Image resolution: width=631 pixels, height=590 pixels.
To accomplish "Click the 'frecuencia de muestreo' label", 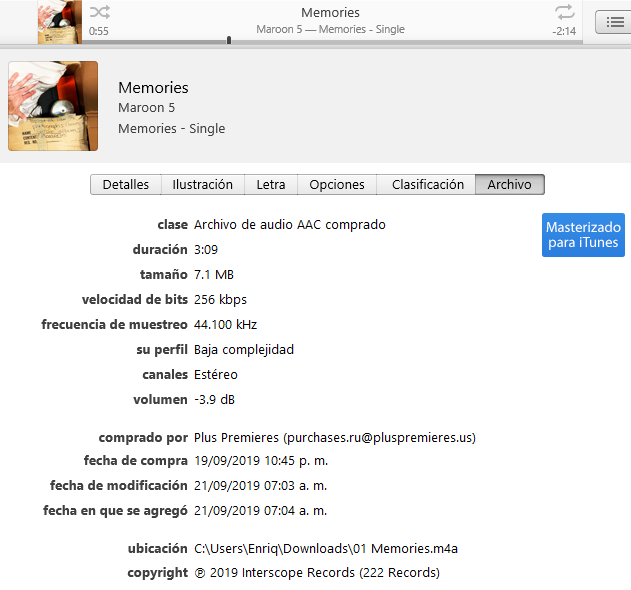I will (x=115, y=324).
